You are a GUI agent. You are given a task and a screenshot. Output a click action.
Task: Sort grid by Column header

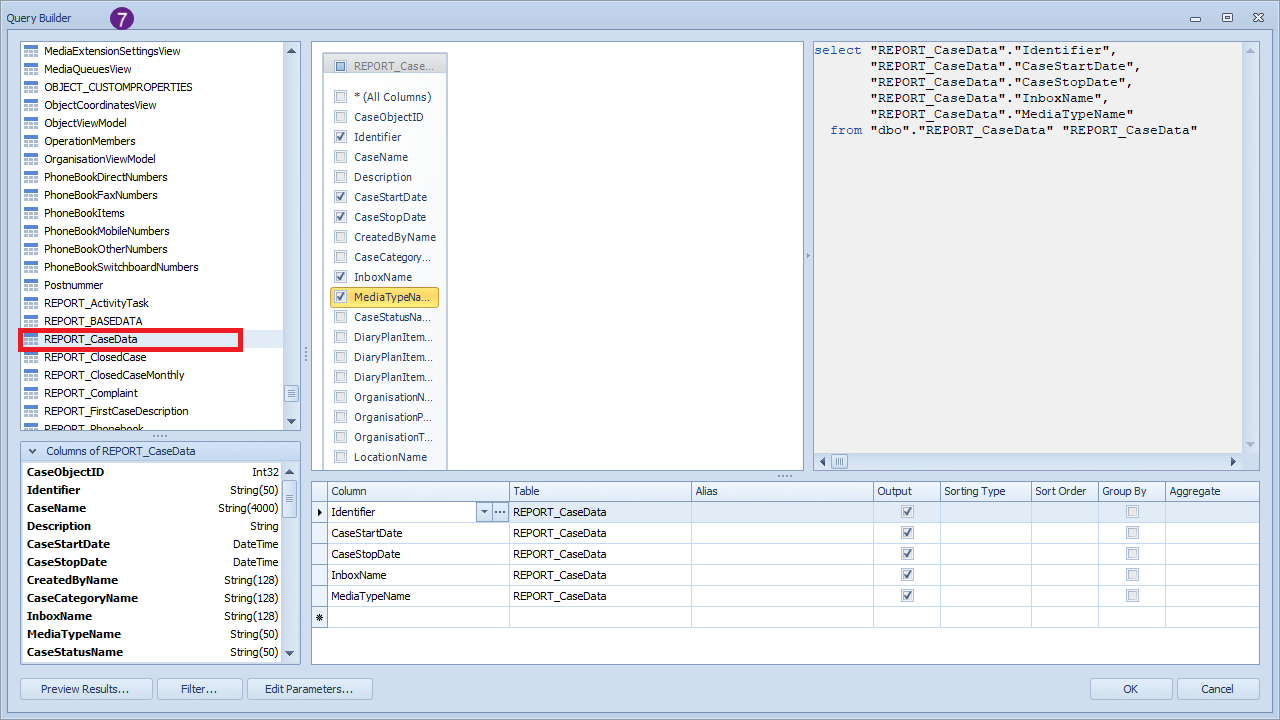[419, 491]
